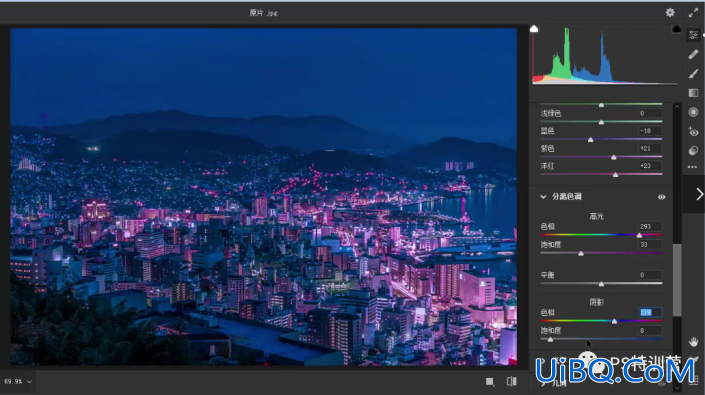Click the 平衡 slider handle
705x395 pixels.
point(601,284)
